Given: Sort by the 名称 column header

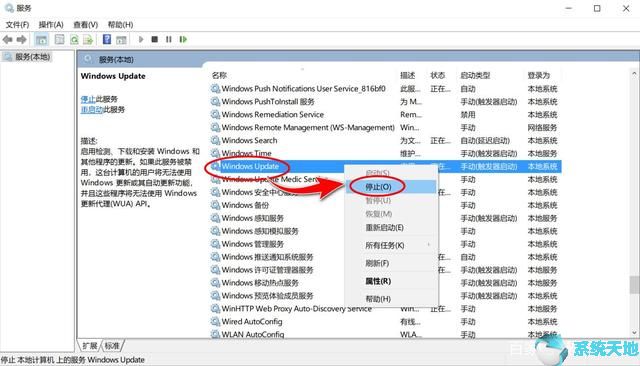Looking at the screenshot, I should (x=219, y=75).
